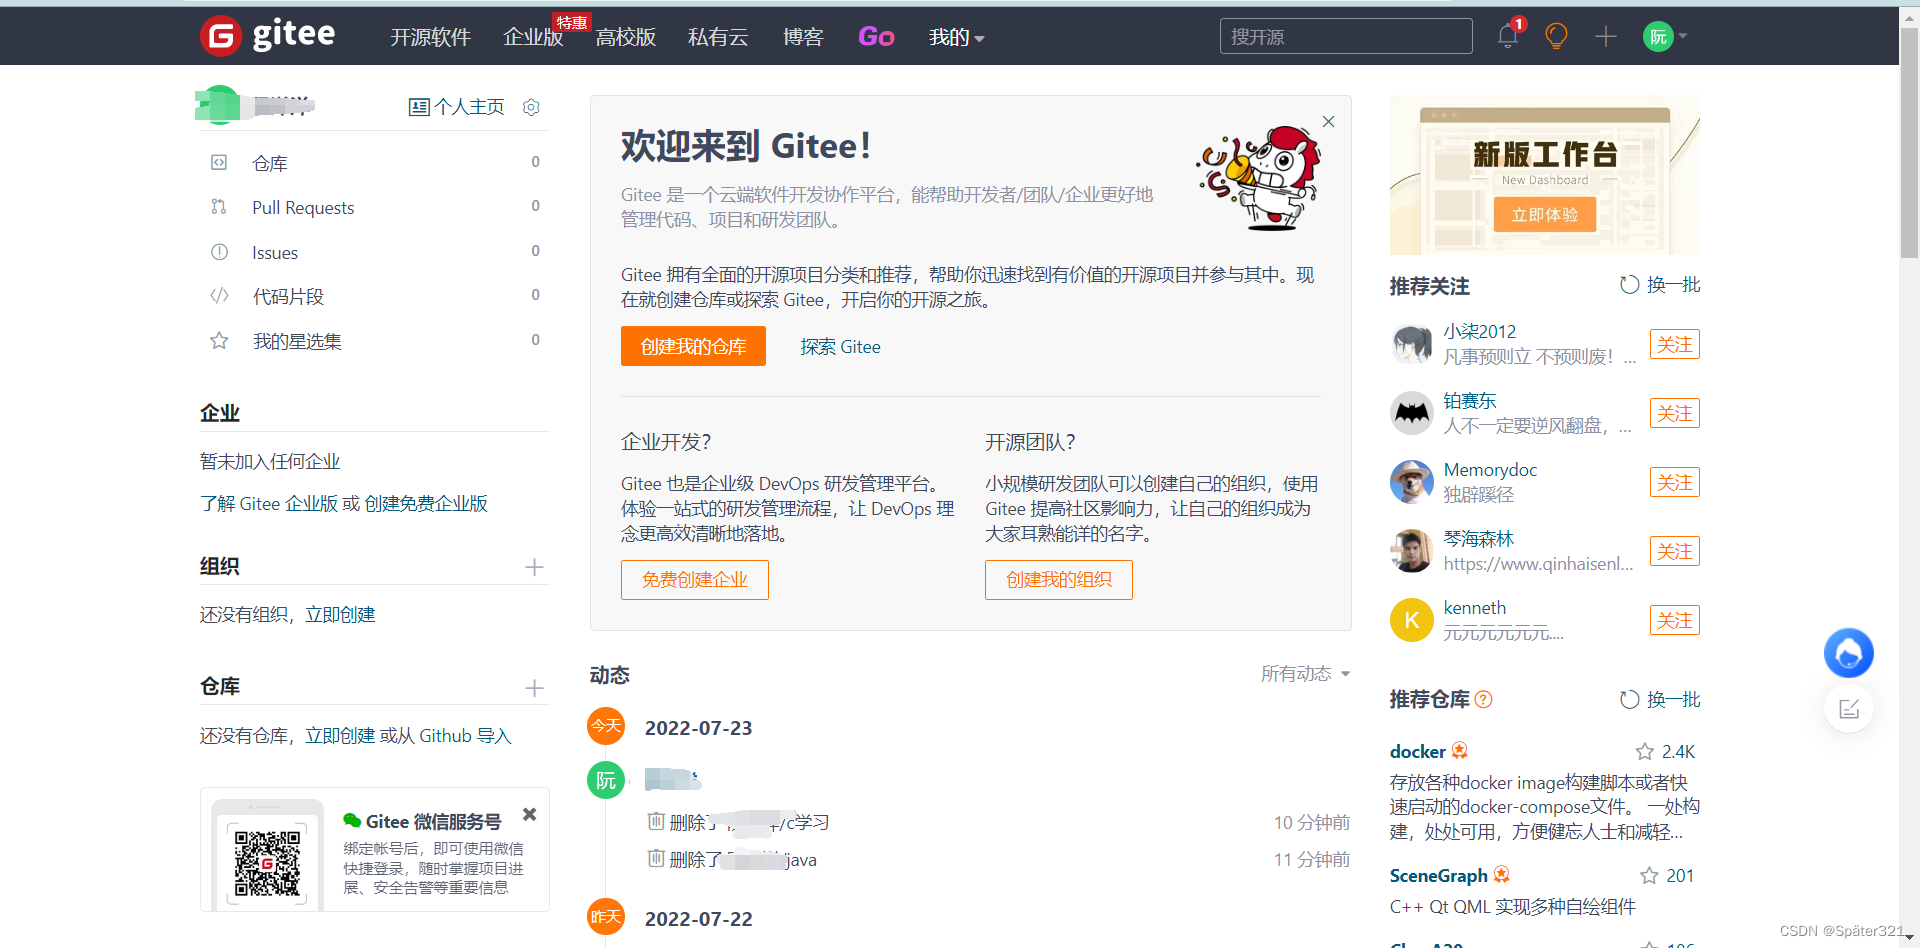Image resolution: width=1920 pixels, height=948 pixels.
Task: Click the 我的星选集 star icon
Action: click(x=219, y=341)
